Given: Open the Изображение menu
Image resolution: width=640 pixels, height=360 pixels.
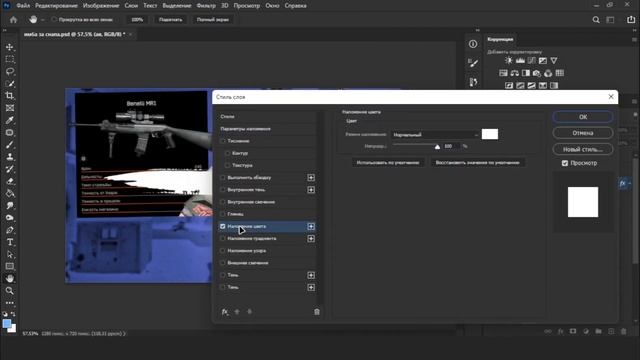Looking at the screenshot, I should click(101, 6).
